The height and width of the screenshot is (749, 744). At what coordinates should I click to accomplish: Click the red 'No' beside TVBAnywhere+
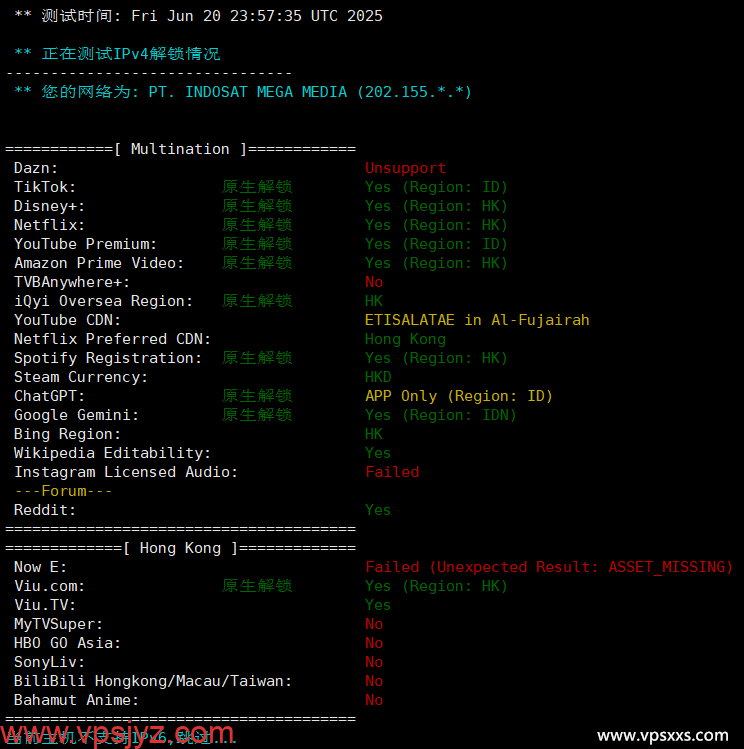tap(374, 282)
